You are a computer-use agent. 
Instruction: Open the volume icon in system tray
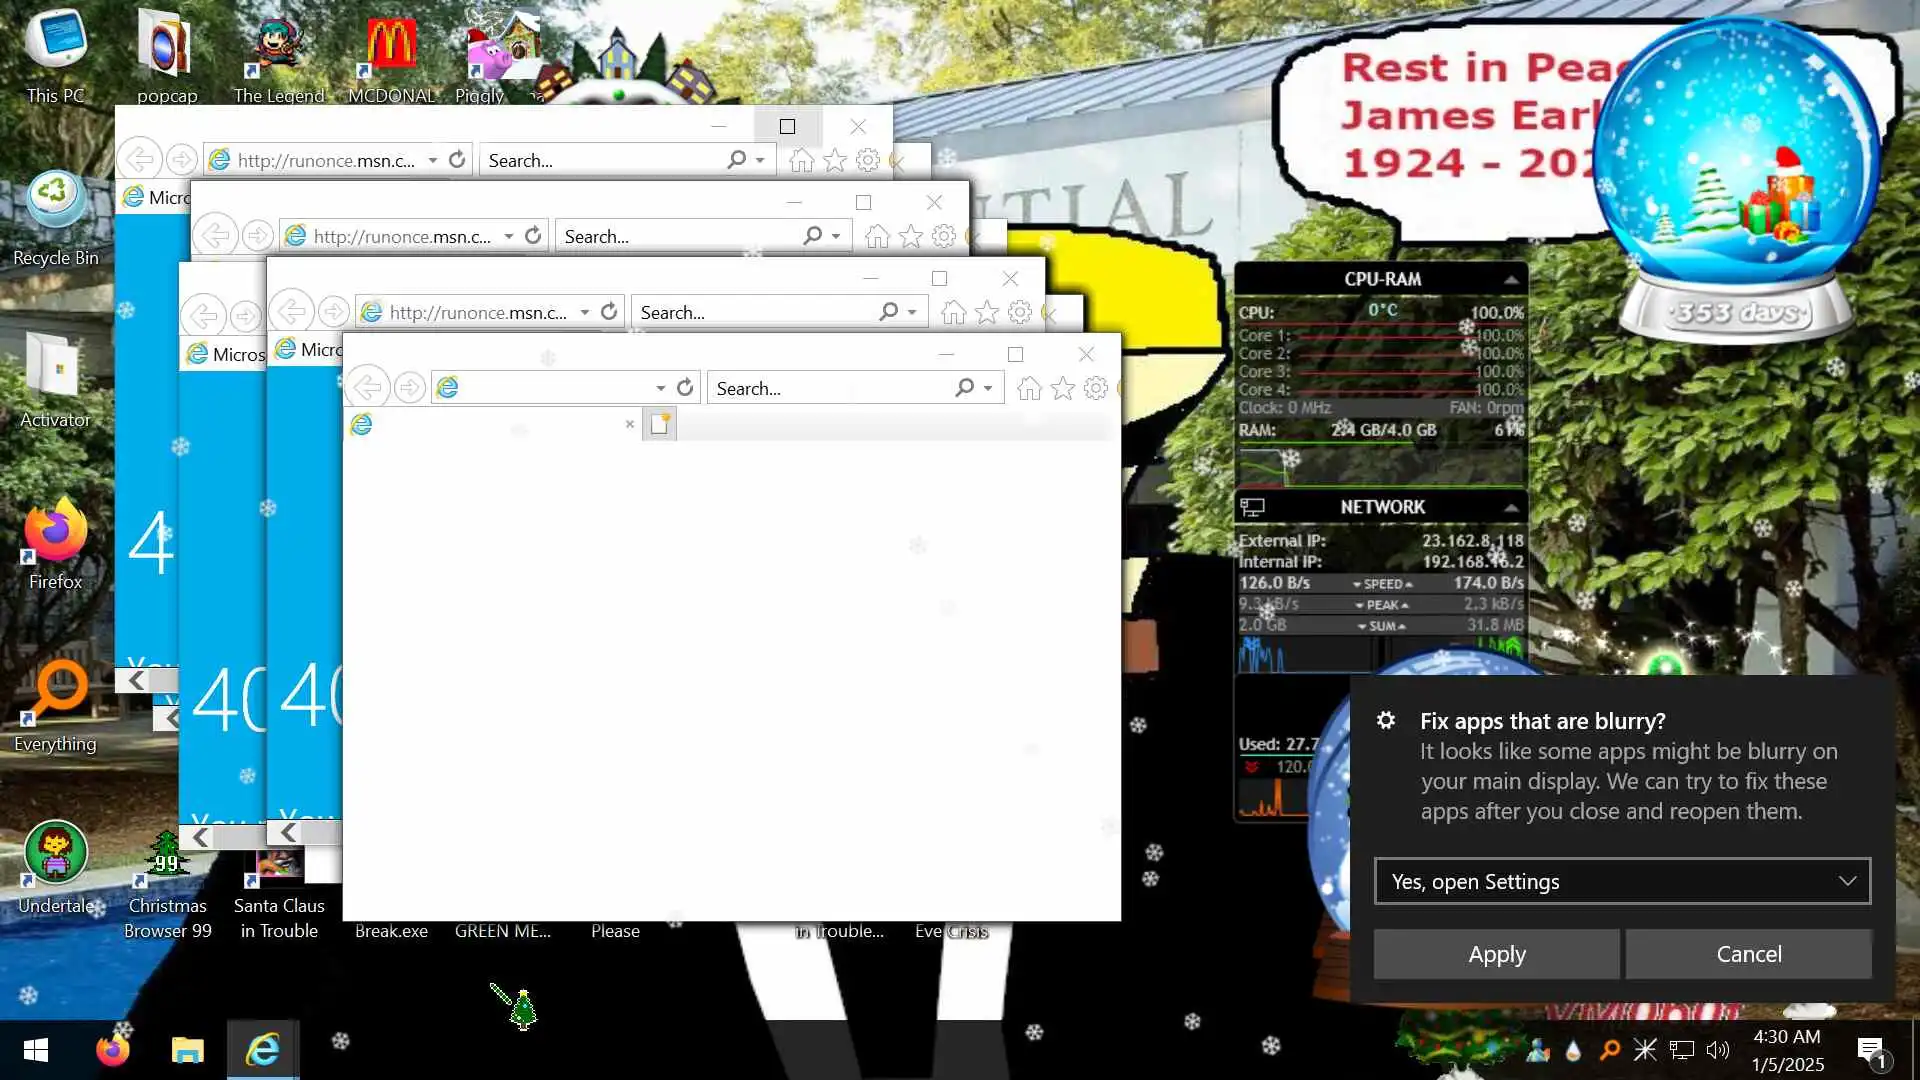1717,1050
